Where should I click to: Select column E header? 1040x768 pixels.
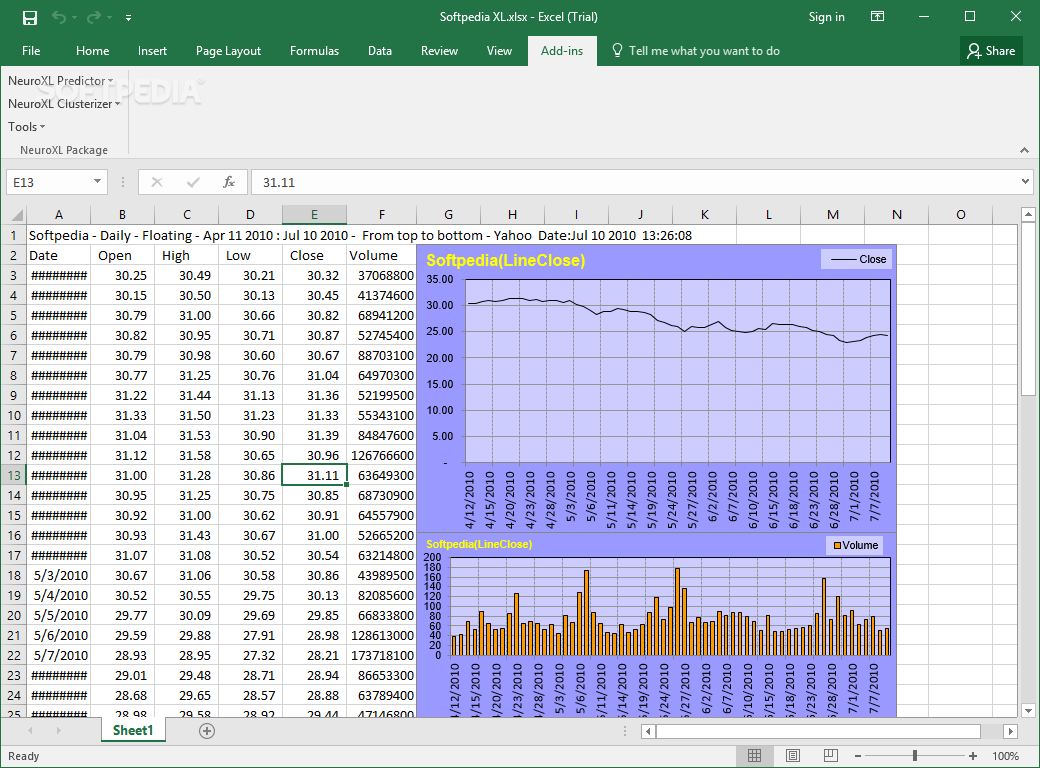pos(314,214)
